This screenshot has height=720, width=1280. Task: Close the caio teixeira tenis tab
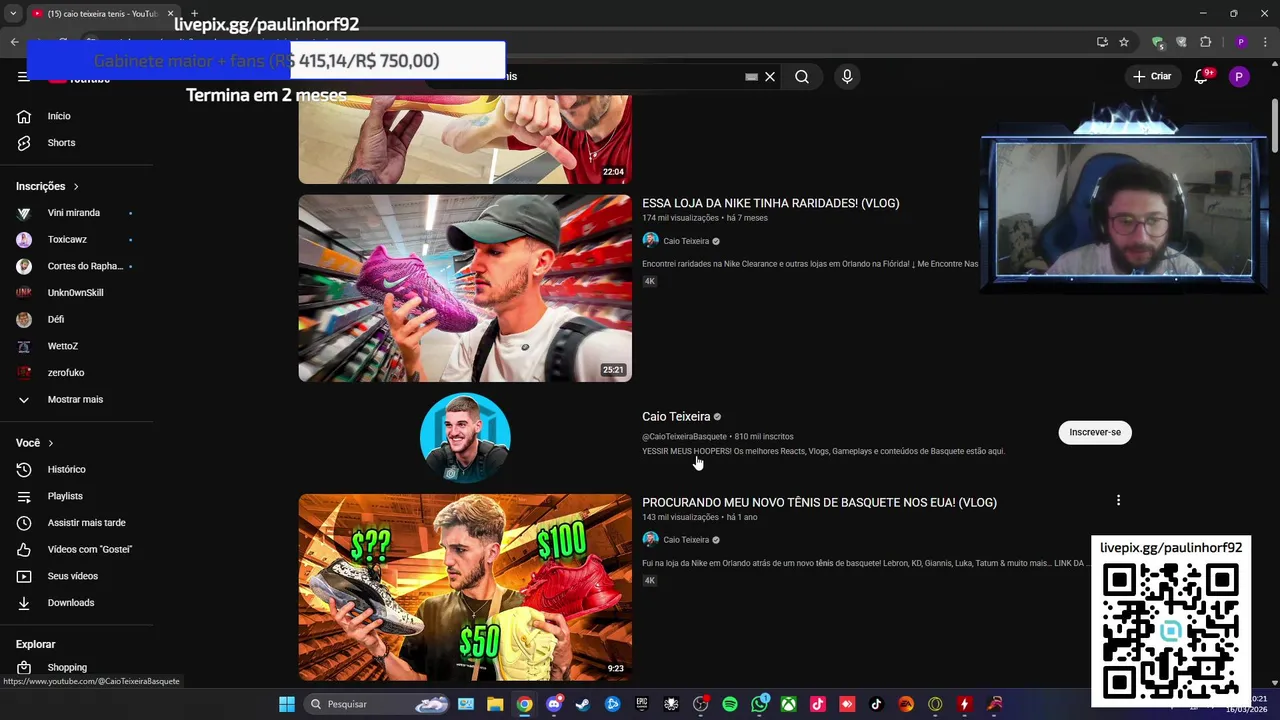170,14
